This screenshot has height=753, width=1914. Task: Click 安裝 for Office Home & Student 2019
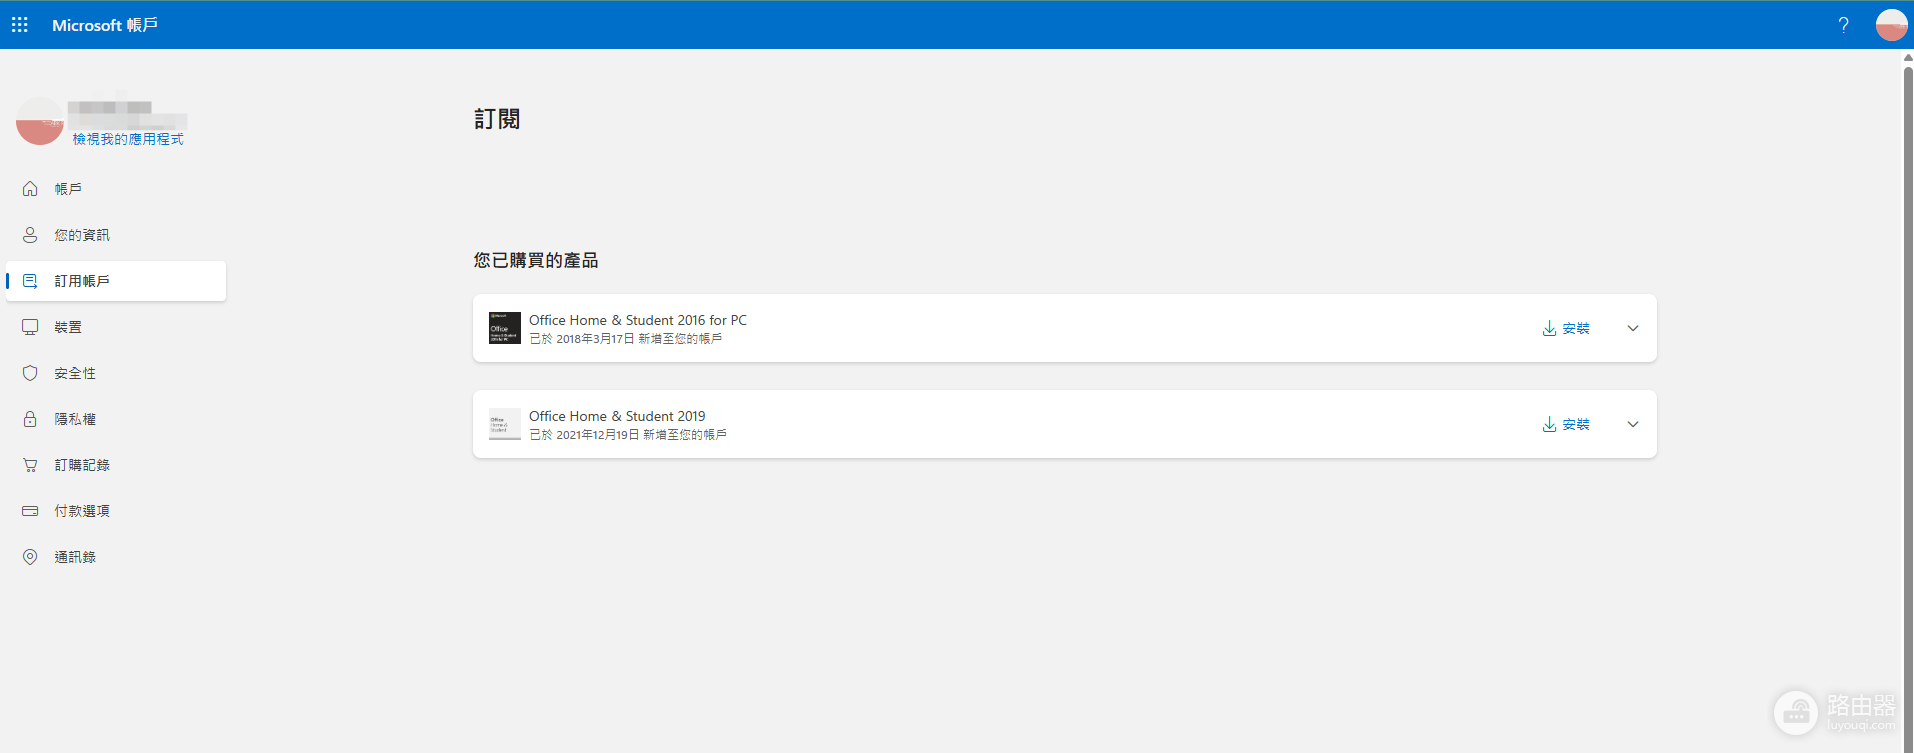[1566, 424]
